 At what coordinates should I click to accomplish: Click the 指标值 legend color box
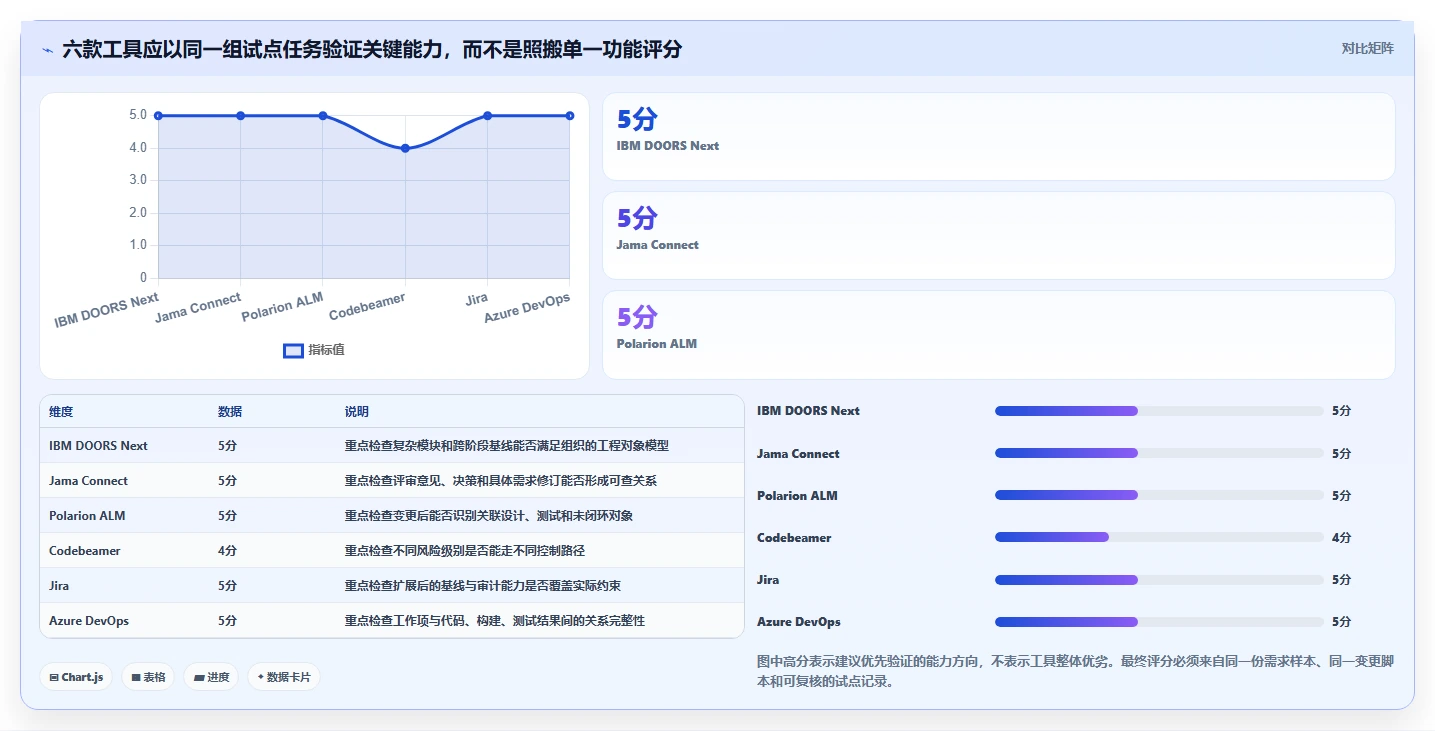293,351
